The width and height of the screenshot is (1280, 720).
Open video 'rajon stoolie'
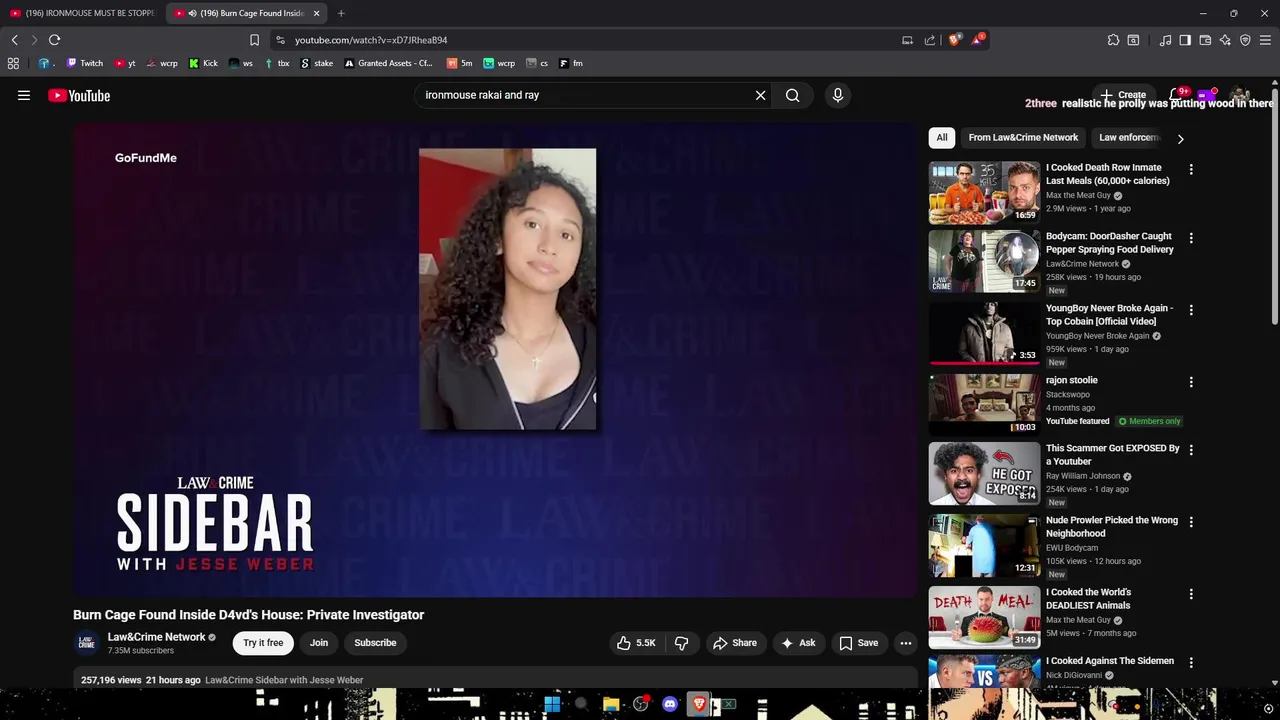1072,381
